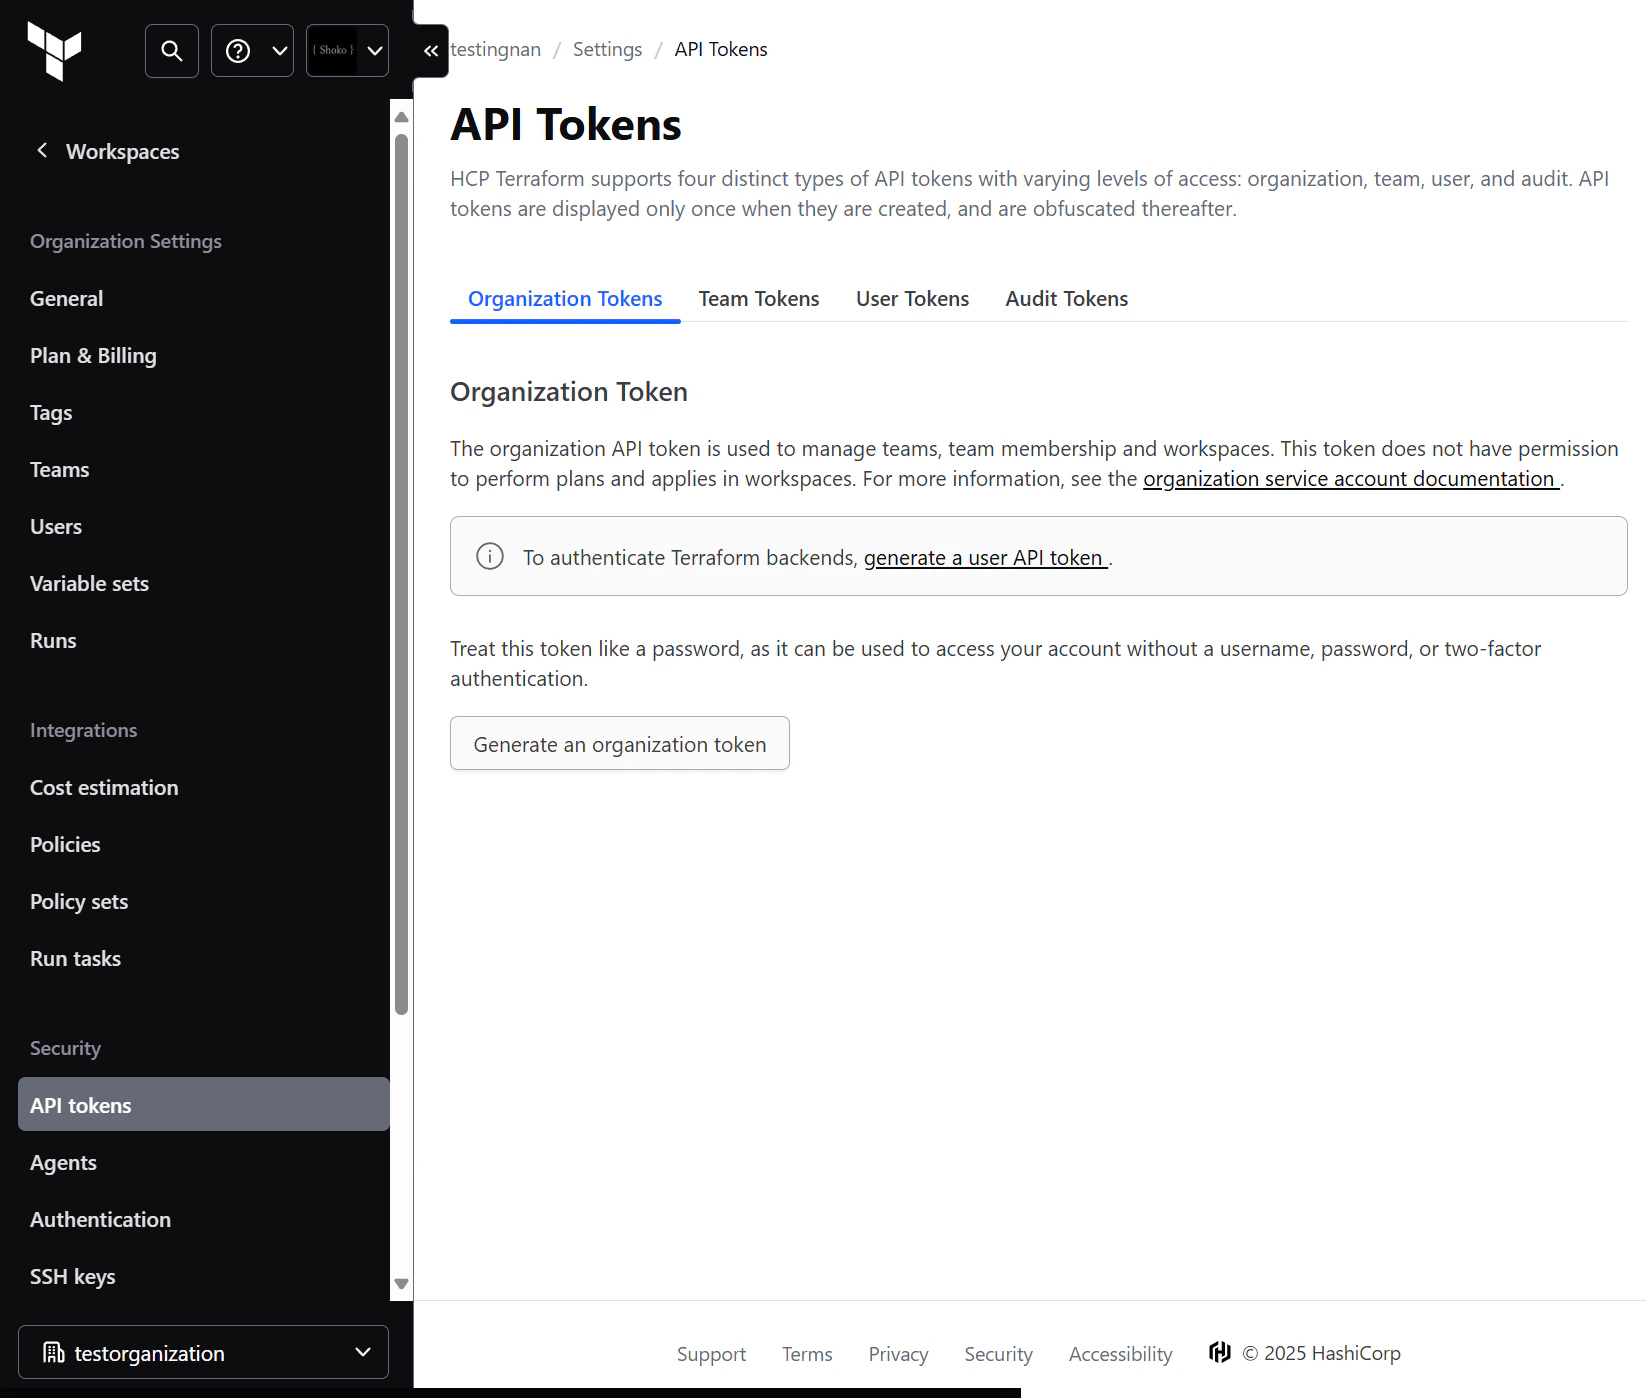This screenshot has width=1646, height=1398.
Task: Open the help question mark menu
Action: coord(252,51)
